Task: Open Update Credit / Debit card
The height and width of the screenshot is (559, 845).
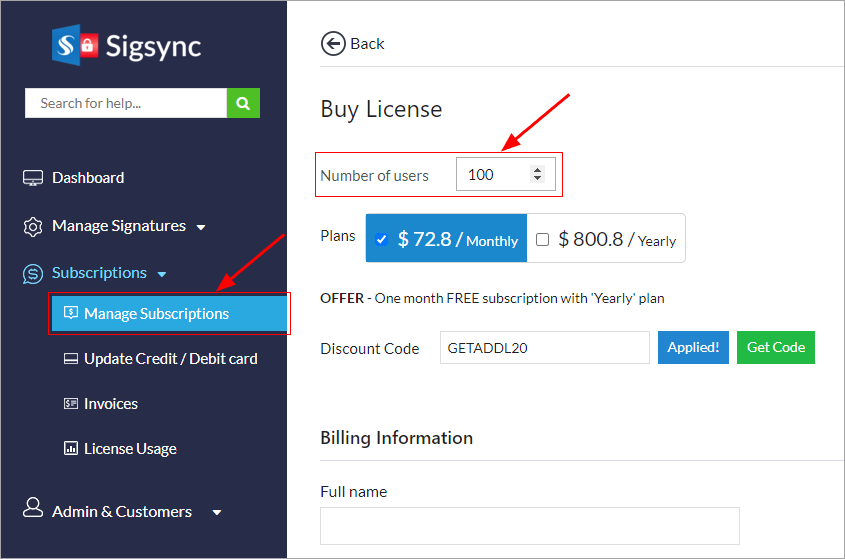Action: click(x=170, y=359)
